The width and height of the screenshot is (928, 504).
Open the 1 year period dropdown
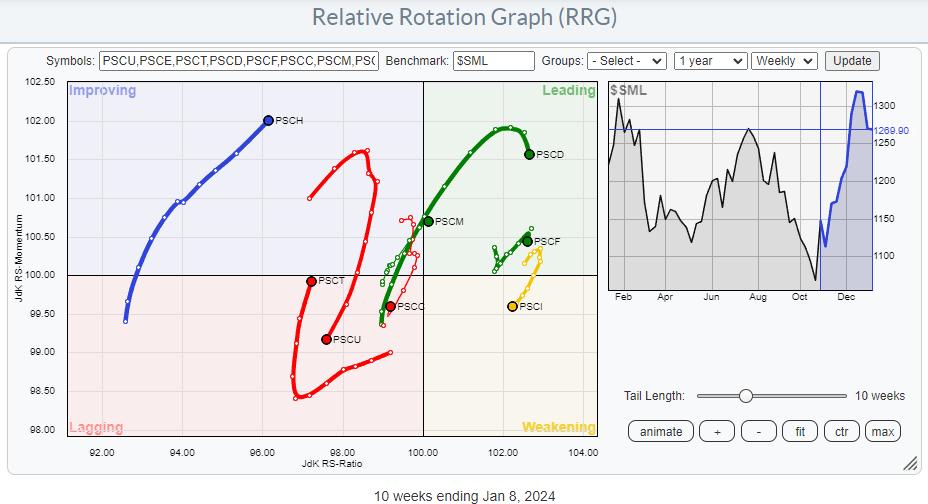710,61
